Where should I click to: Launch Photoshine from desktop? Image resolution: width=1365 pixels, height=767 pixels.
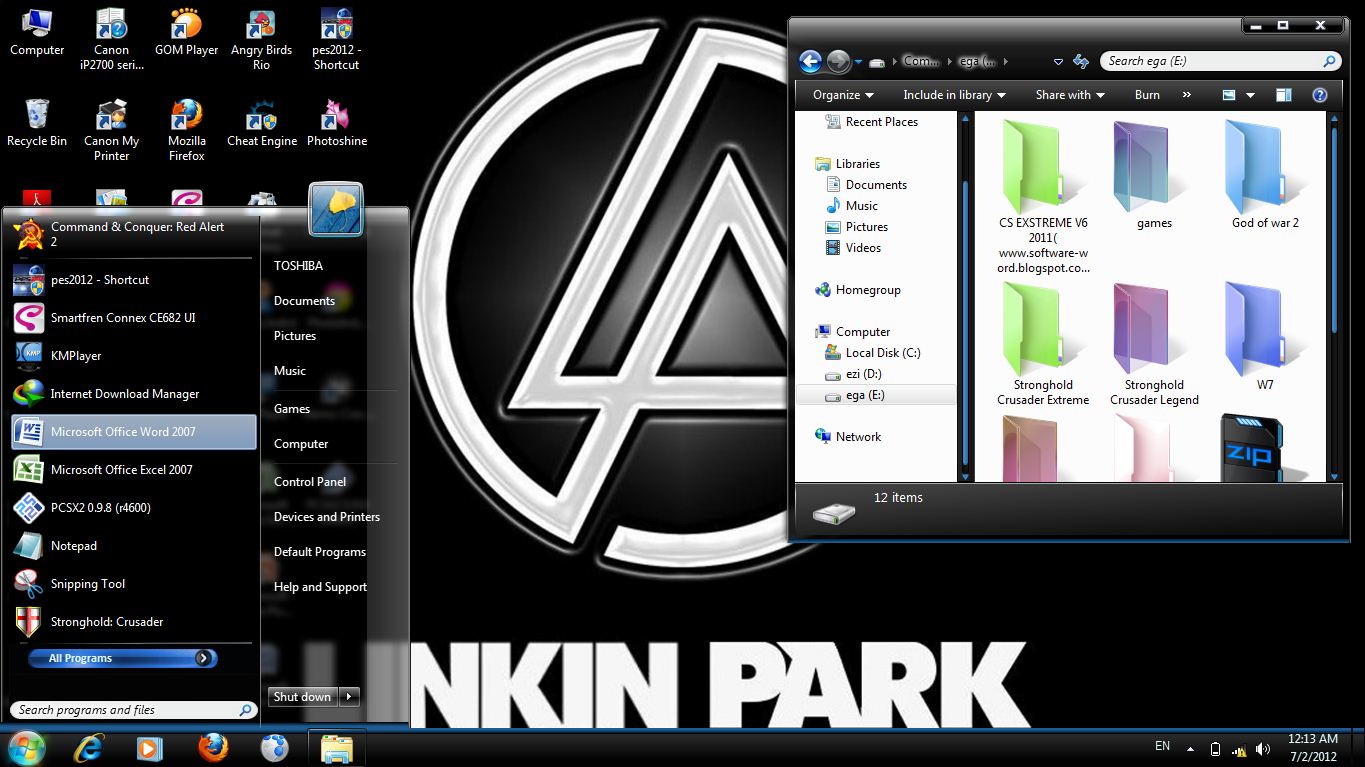tap(336, 123)
